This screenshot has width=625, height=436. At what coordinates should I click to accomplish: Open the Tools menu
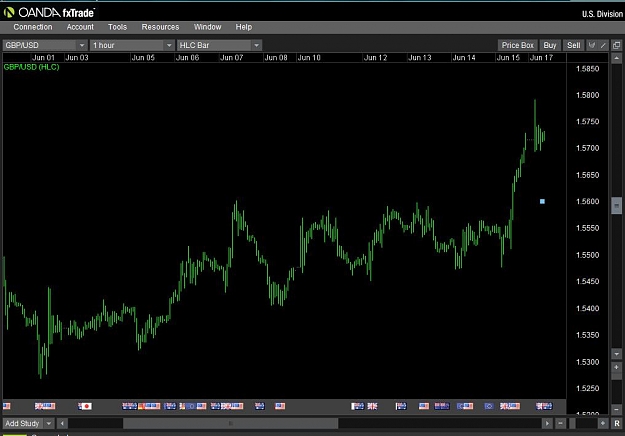pyautogui.click(x=117, y=27)
